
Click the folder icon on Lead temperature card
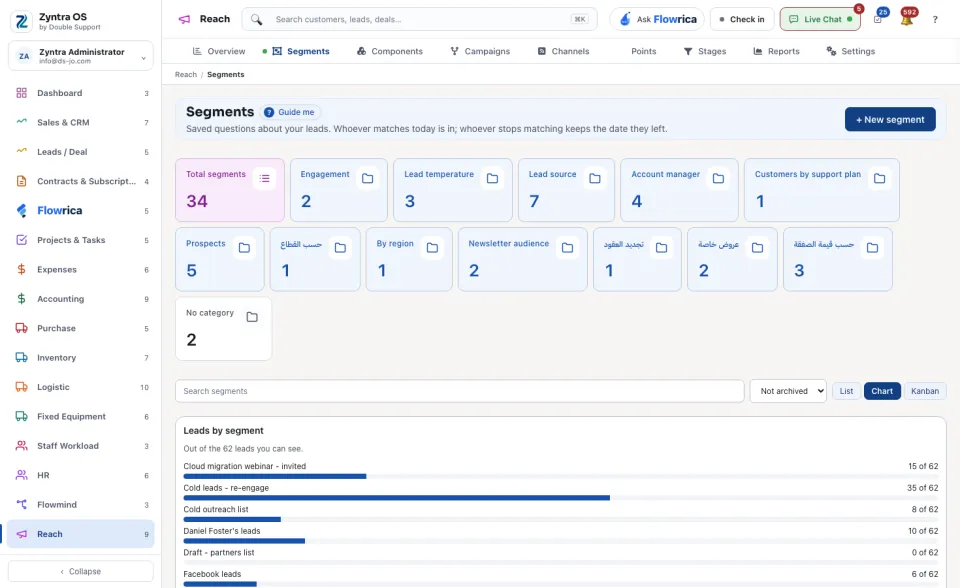point(492,178)
